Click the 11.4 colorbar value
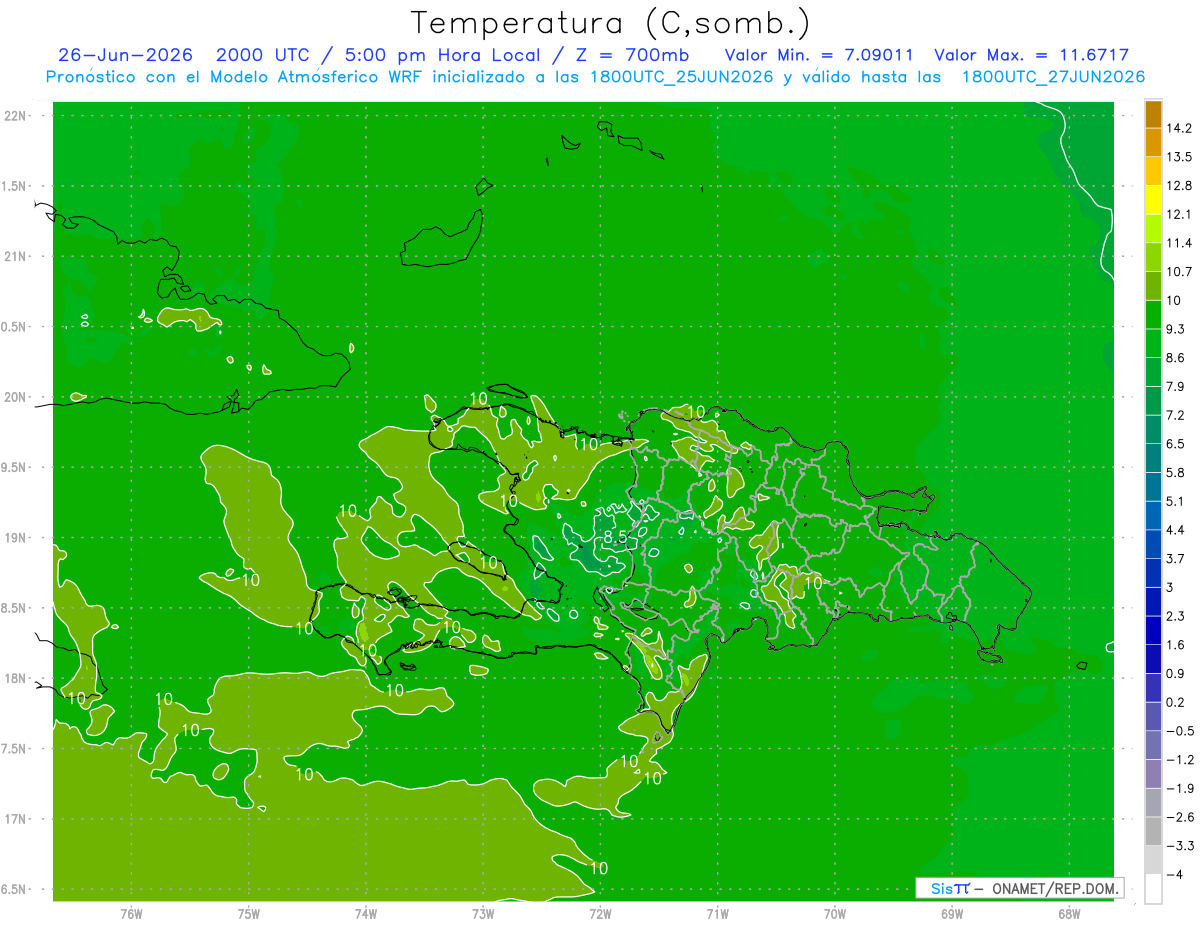 tap(1179, 243)
